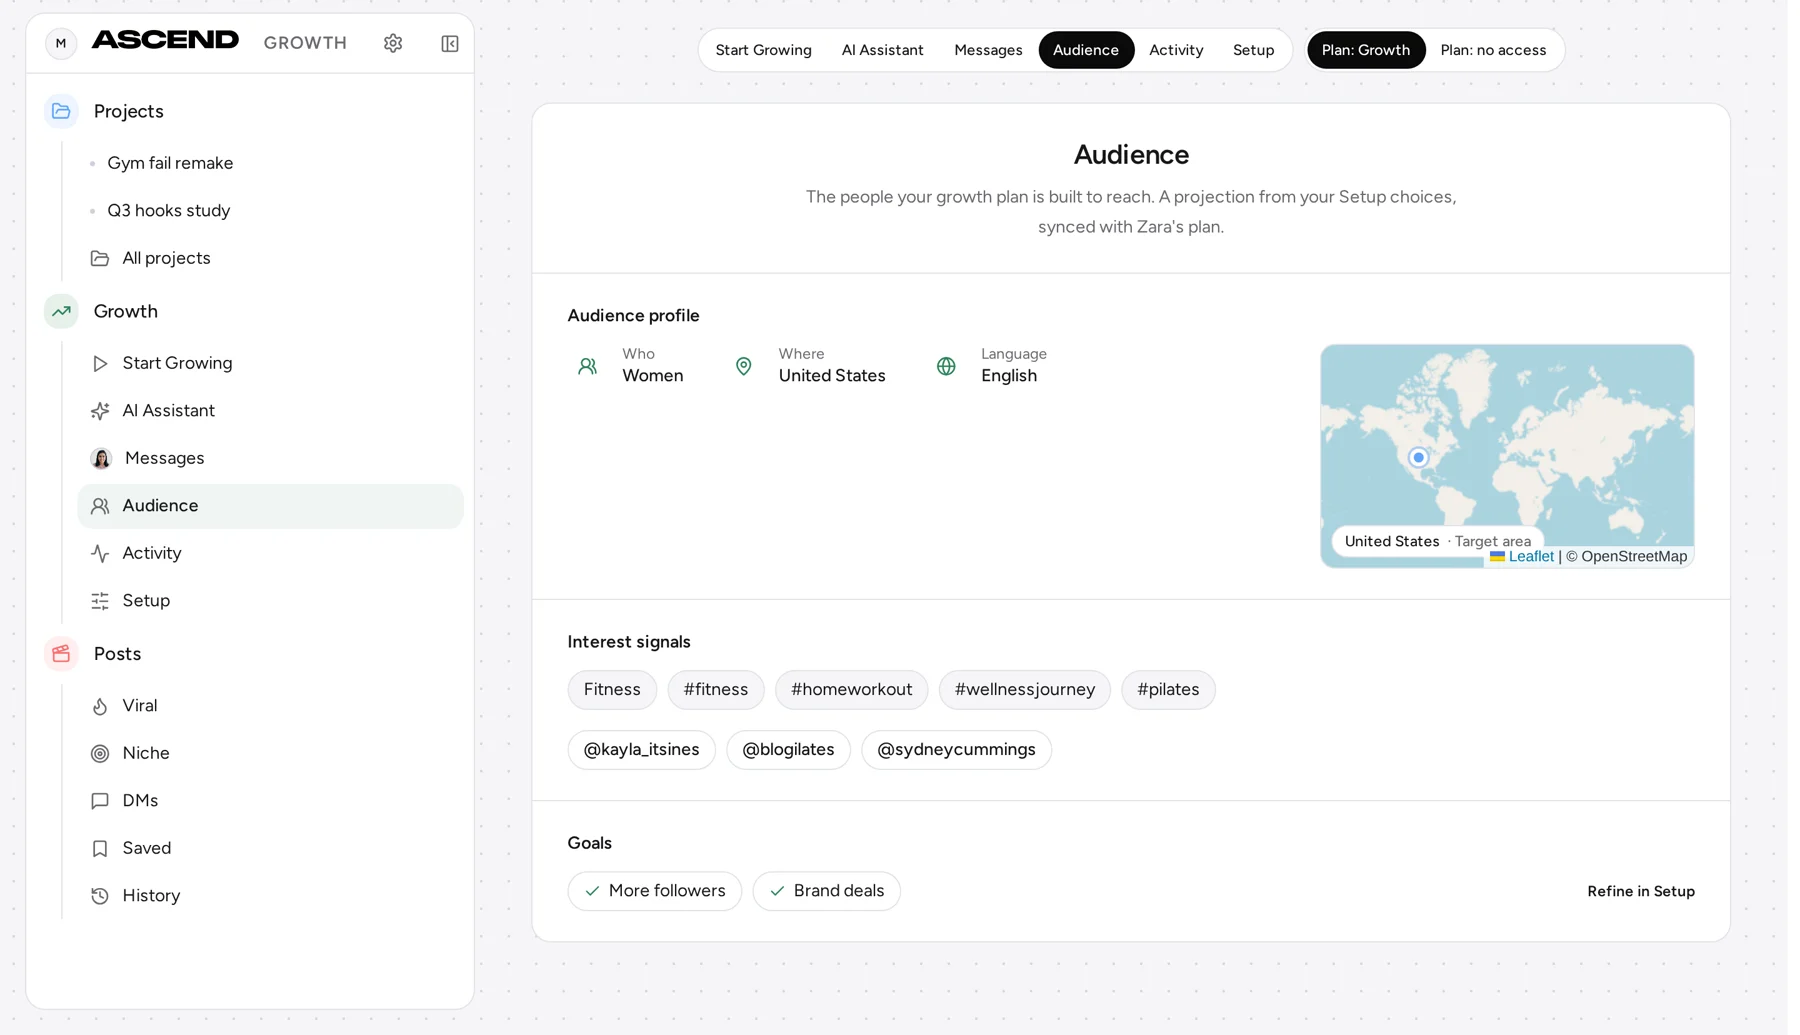Click the English language value

(1009, 376)
